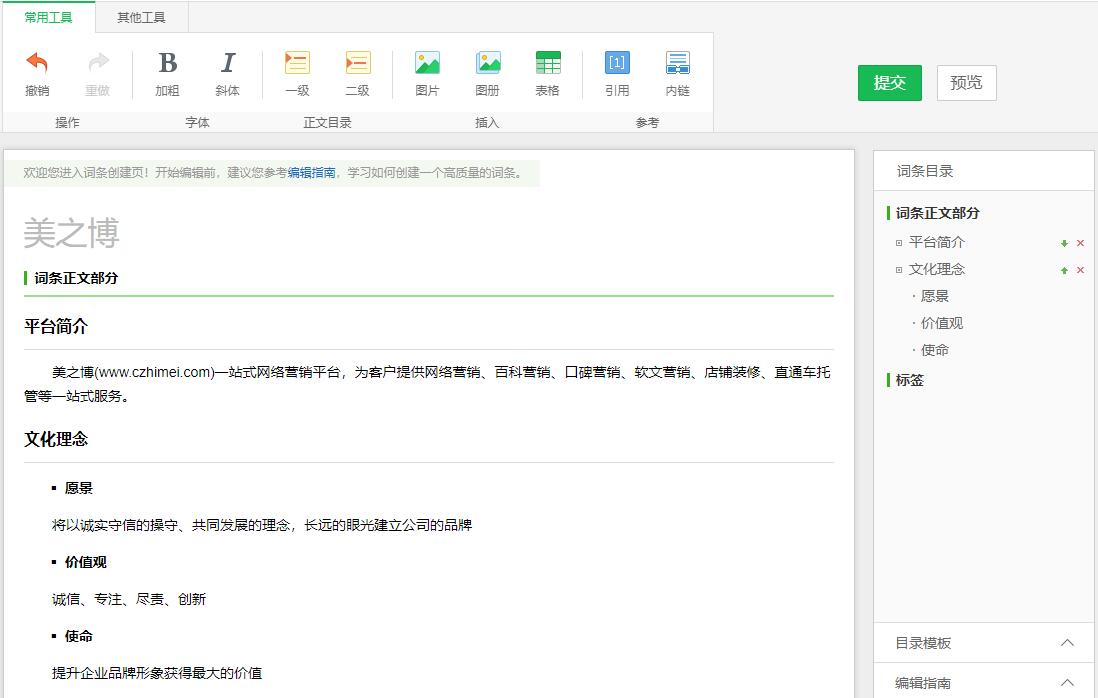Insert a table via 表格 icon
The width and height of the screenshot is (1098, 698).
[x=548, y=64]
